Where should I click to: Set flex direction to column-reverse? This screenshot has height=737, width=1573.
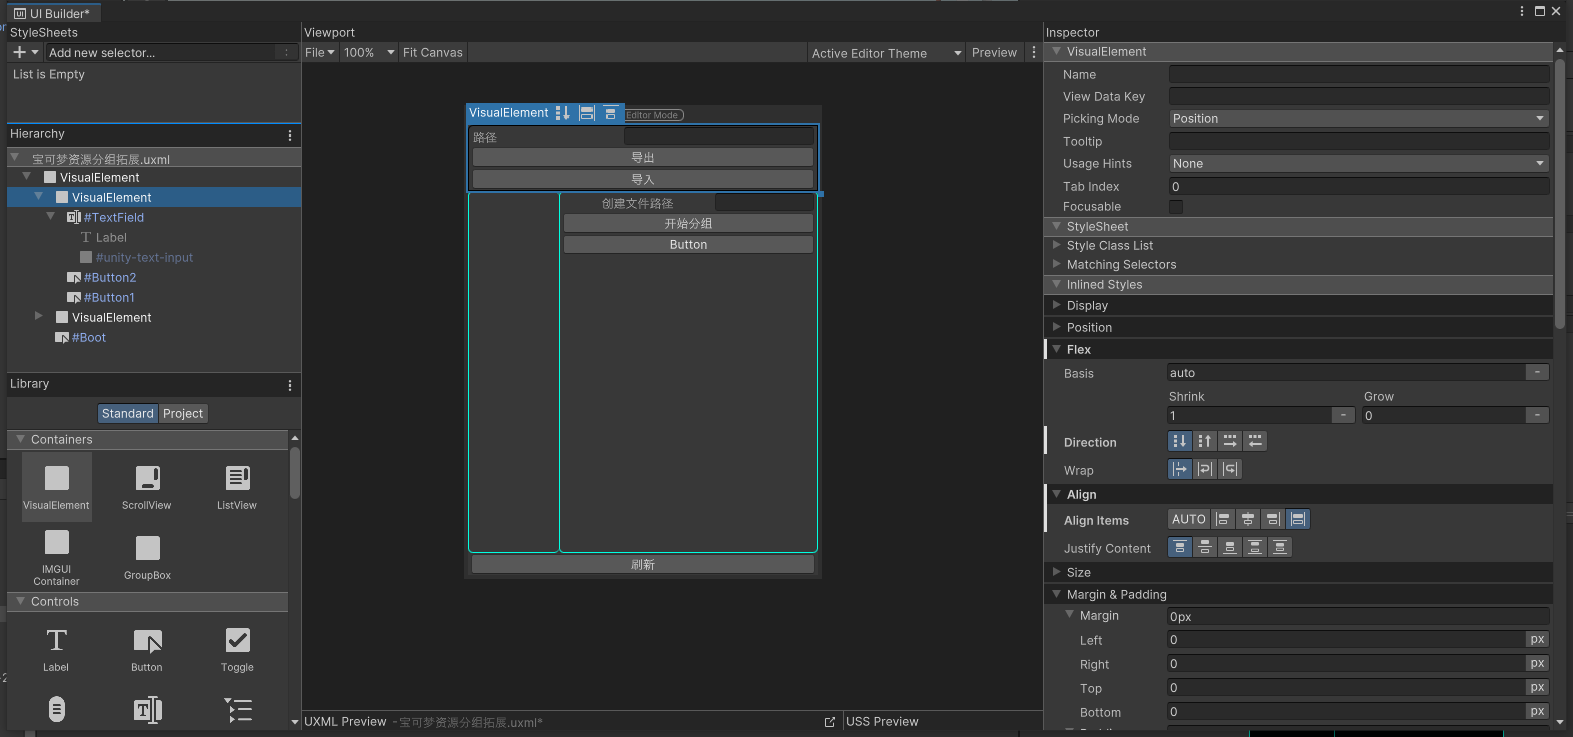click(1205, 441)
